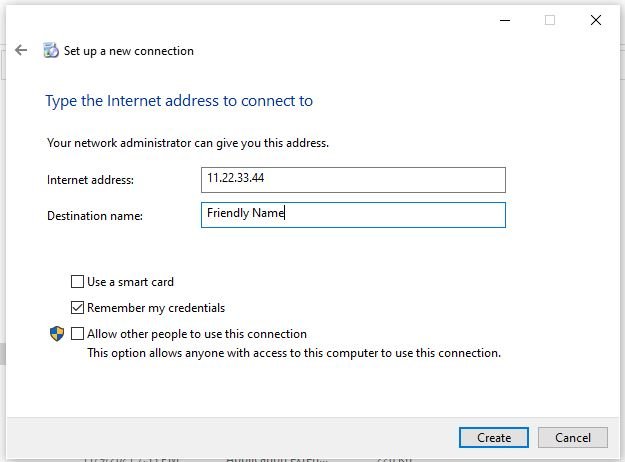The height and width of the screenshot is (462, 625).
Task: Click the greyed-out maximize window button
Action: tap(549, 20)
